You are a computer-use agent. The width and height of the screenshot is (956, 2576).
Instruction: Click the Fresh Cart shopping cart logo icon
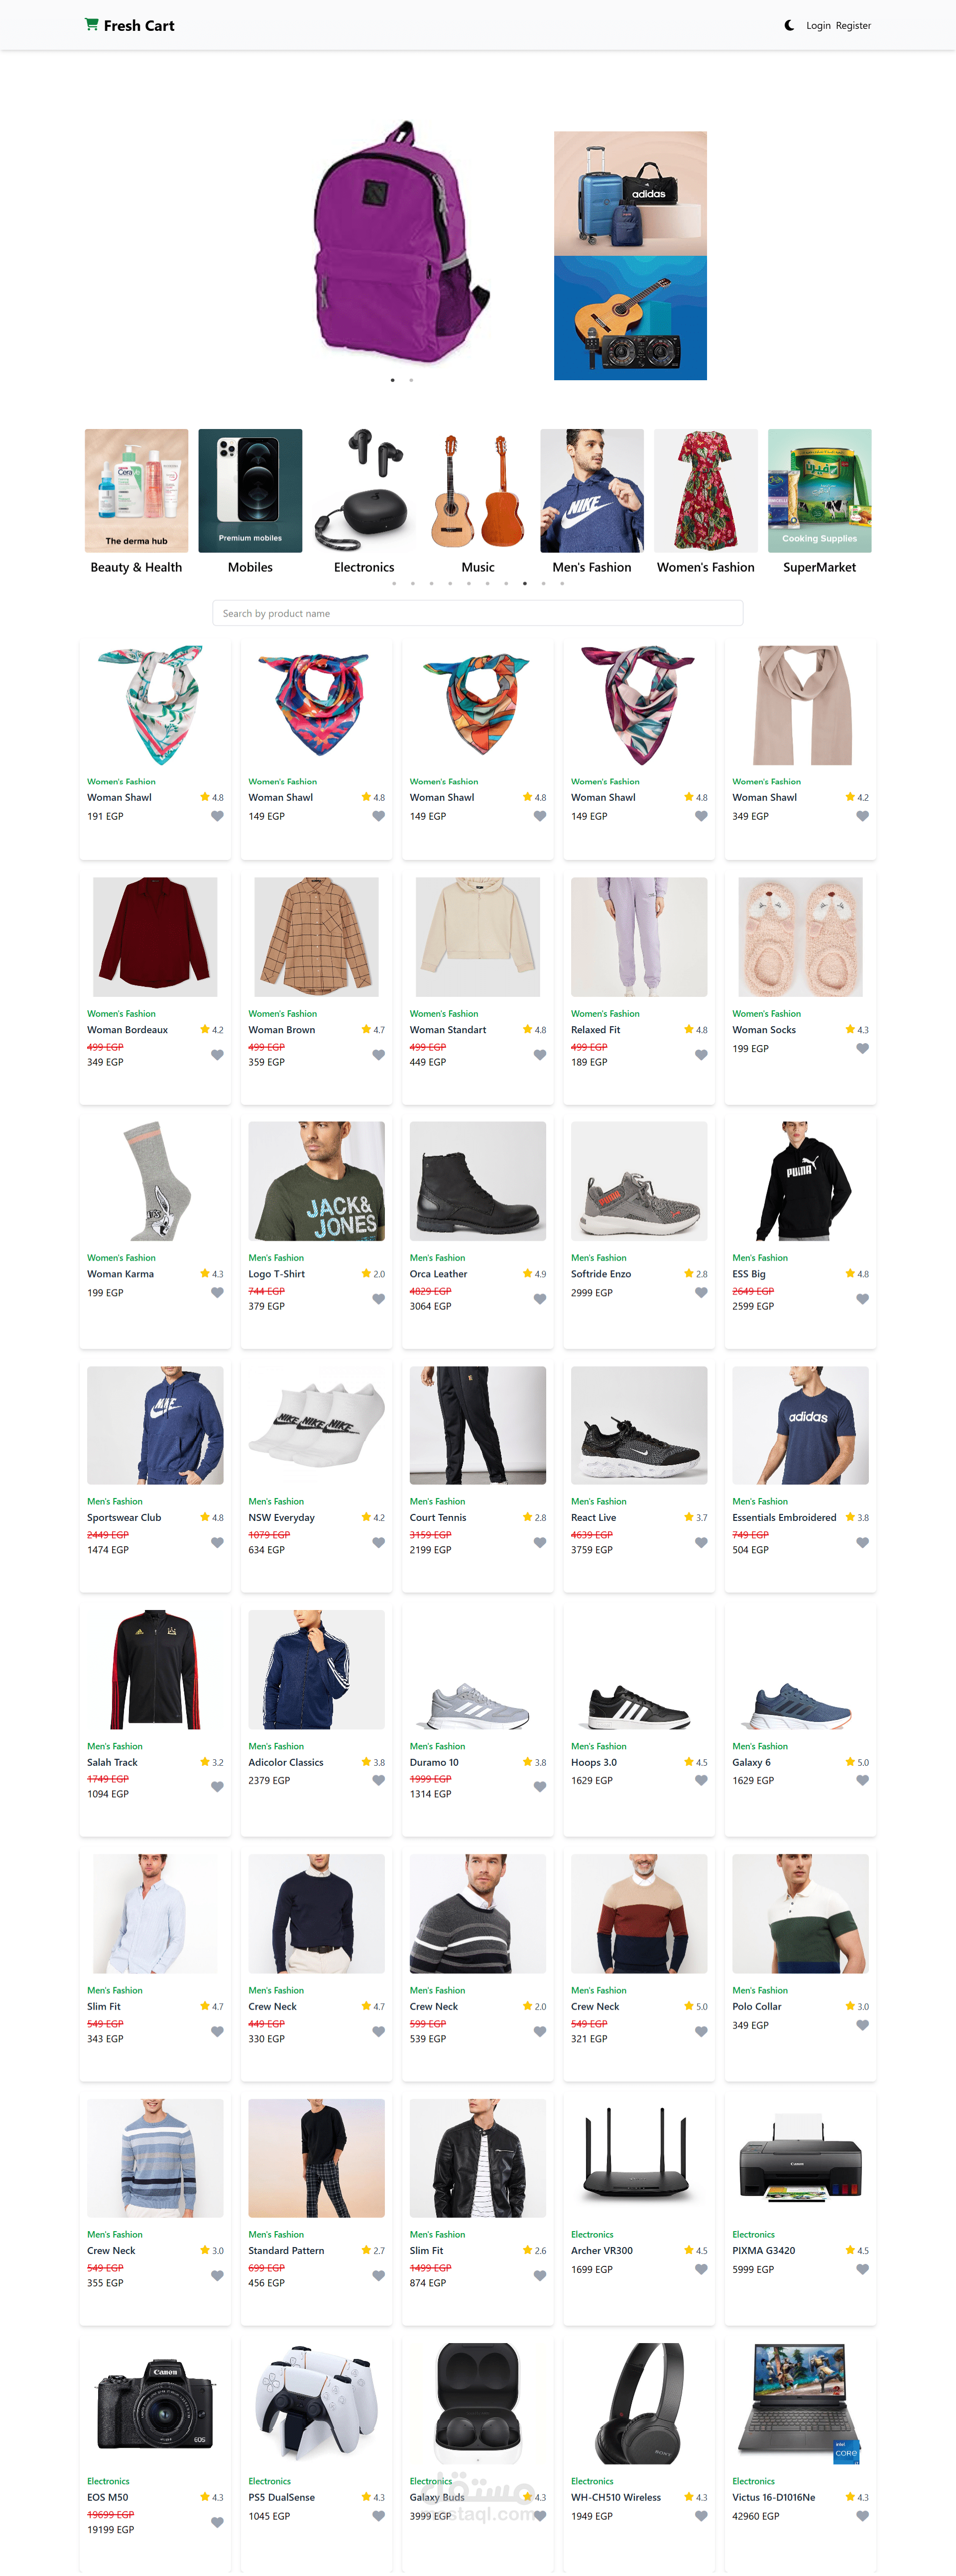click(91, 25)
